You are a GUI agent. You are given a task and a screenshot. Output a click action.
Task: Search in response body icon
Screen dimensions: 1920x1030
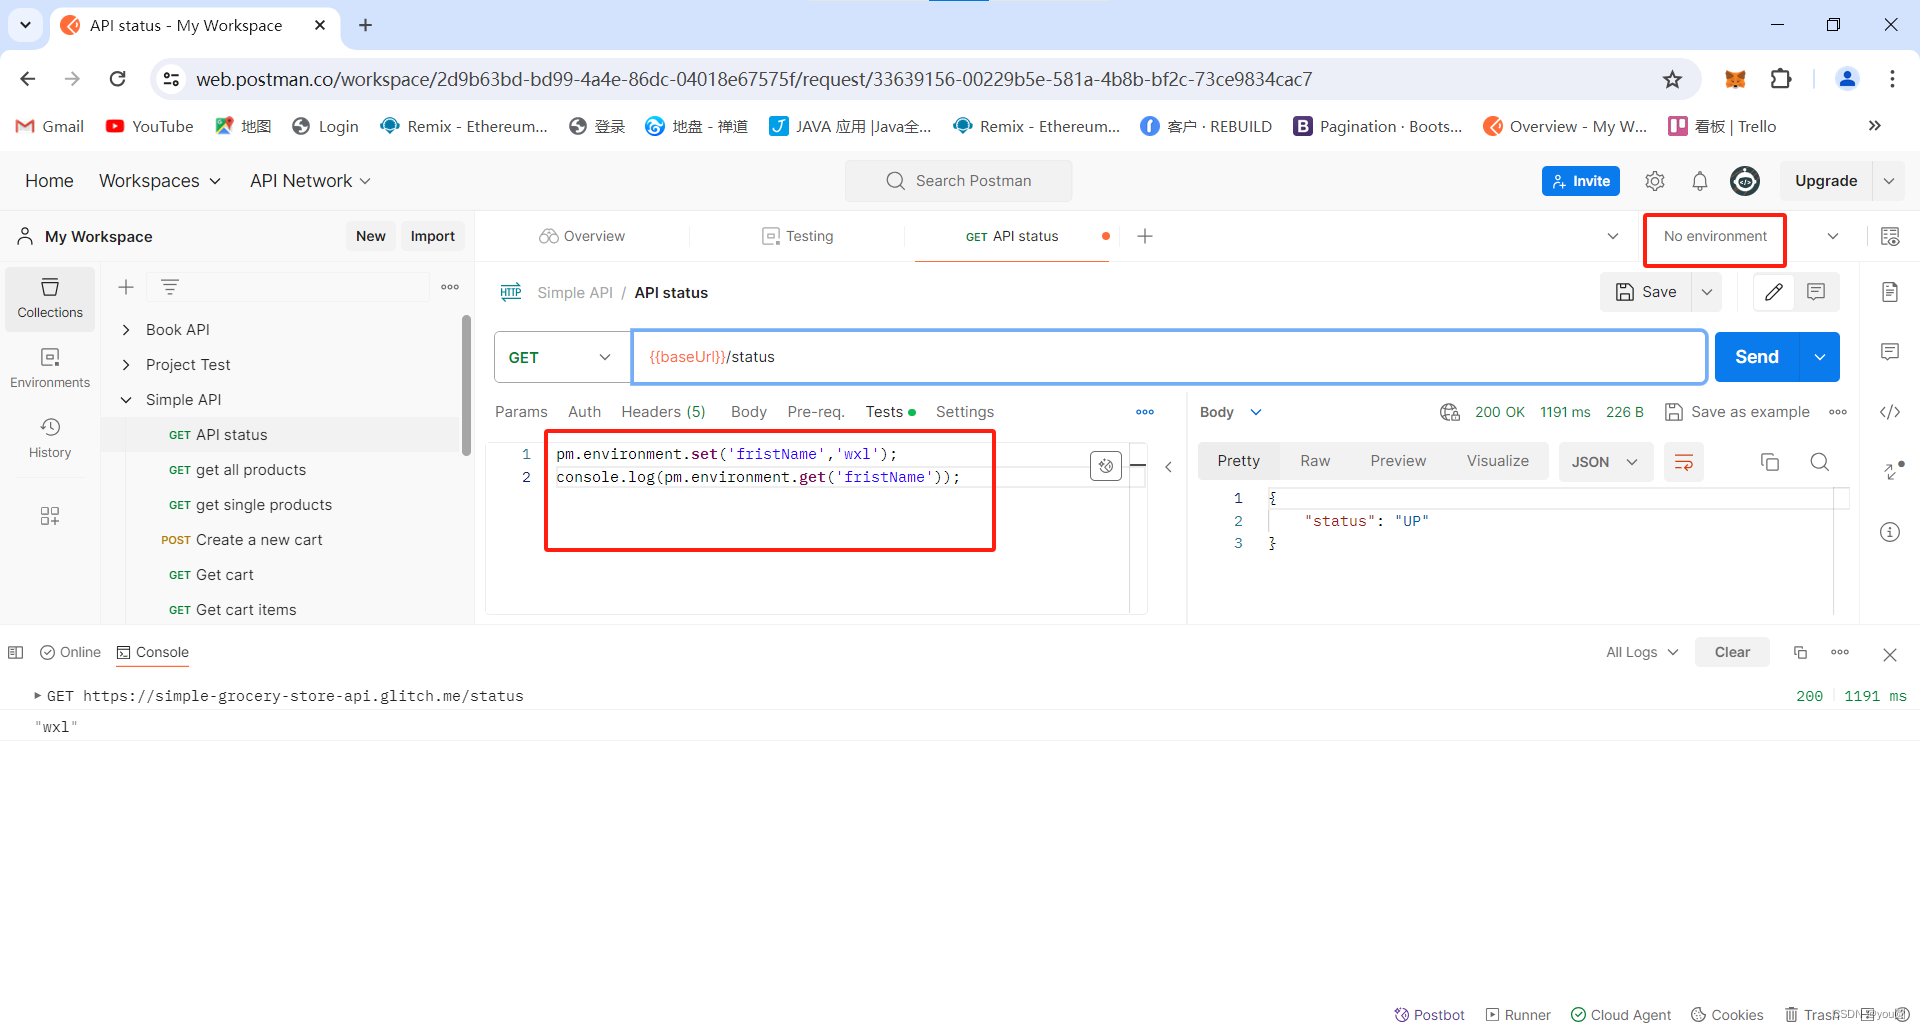[1820, 462]
